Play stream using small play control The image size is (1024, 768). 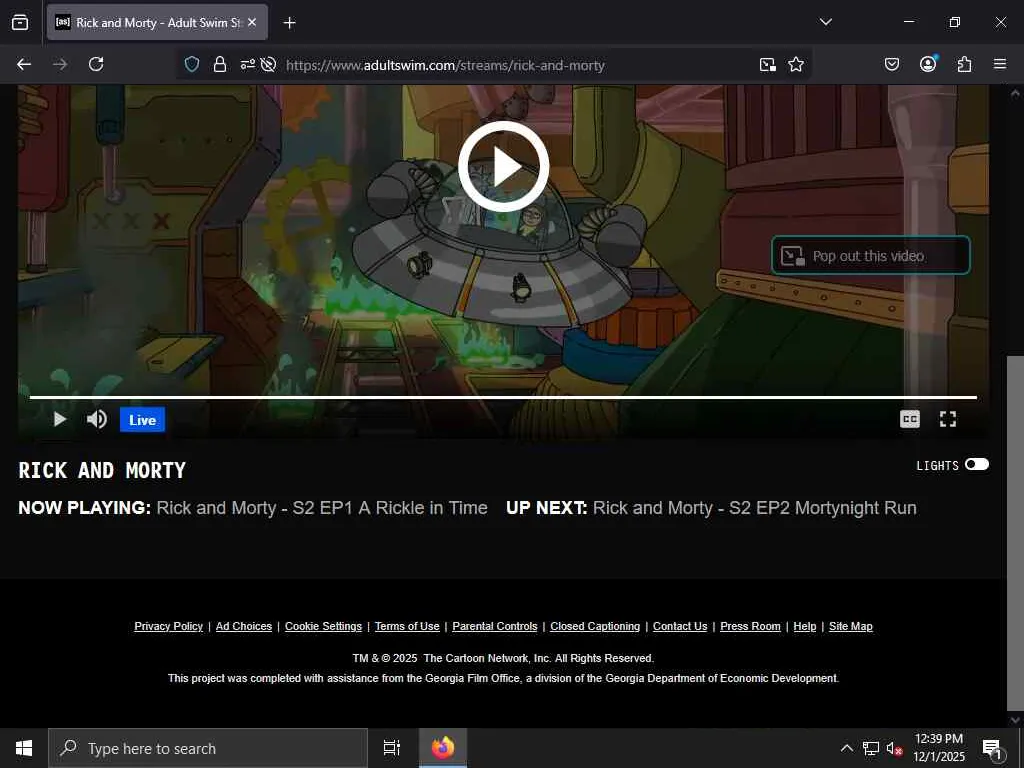(x=59, y=419)
